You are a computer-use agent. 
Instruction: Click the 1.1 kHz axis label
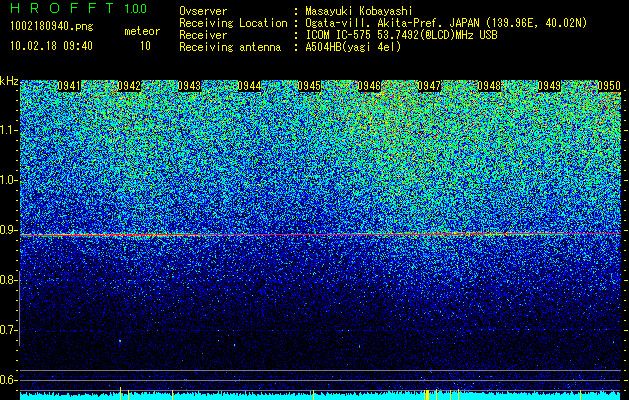click(x=7, y=130)
